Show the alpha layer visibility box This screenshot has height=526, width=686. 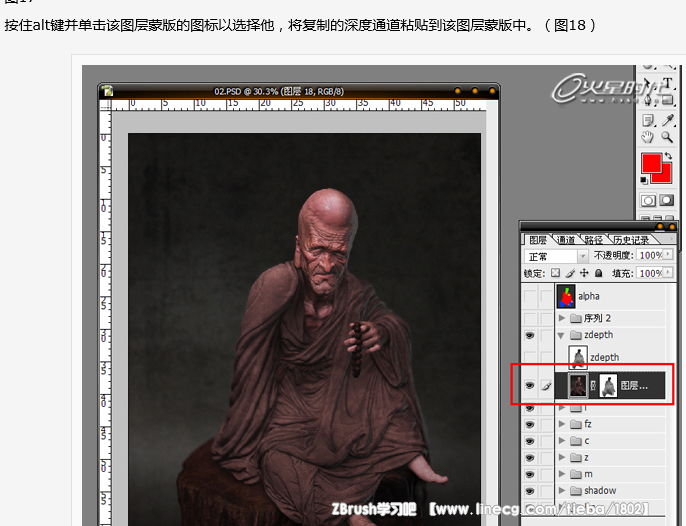530,296
